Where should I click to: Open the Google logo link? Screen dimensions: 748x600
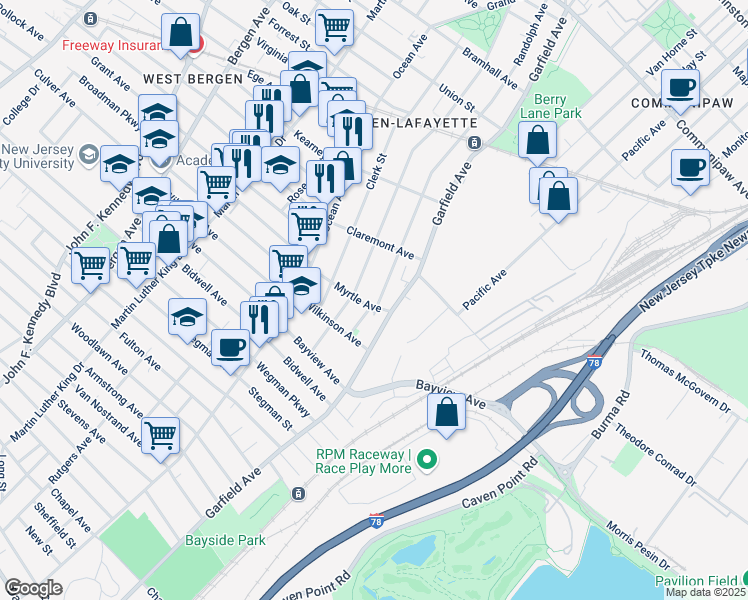(x=33, y=588)
